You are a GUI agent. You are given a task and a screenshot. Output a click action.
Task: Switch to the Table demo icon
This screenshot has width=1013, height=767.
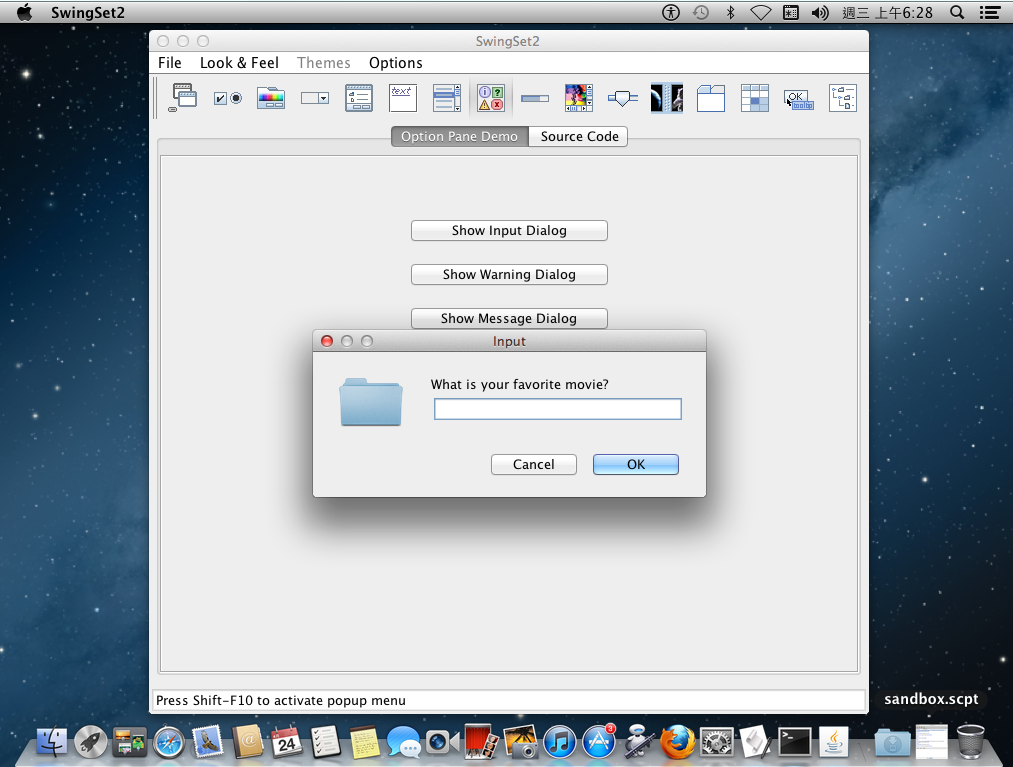click(x=755, y=97)
